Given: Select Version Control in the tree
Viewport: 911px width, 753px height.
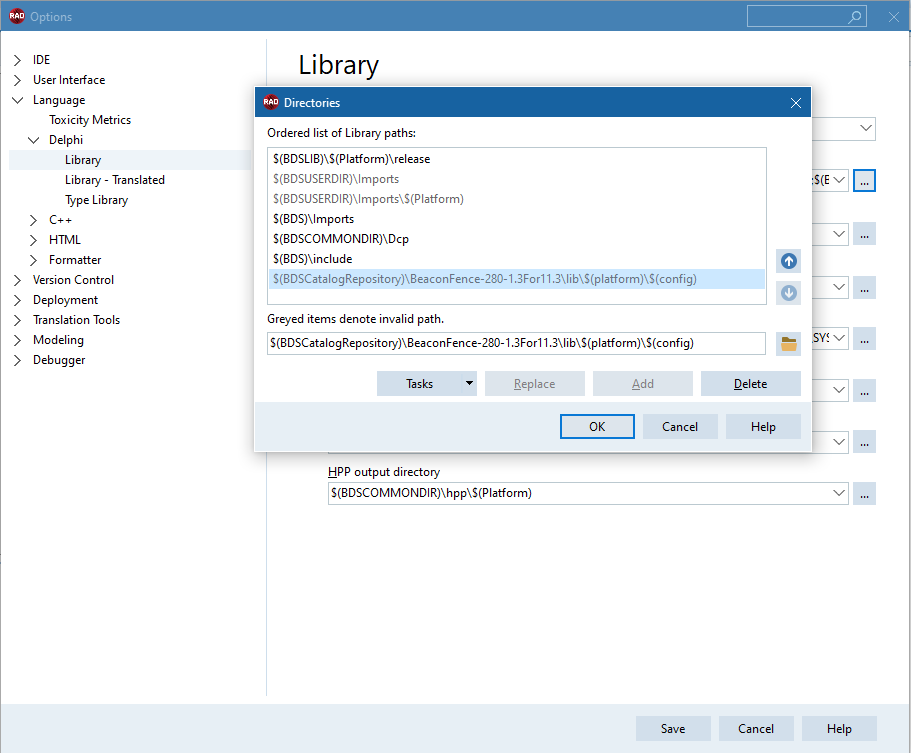Looking at the screenshot, I should pyautogui.click(x=73, y=280).
